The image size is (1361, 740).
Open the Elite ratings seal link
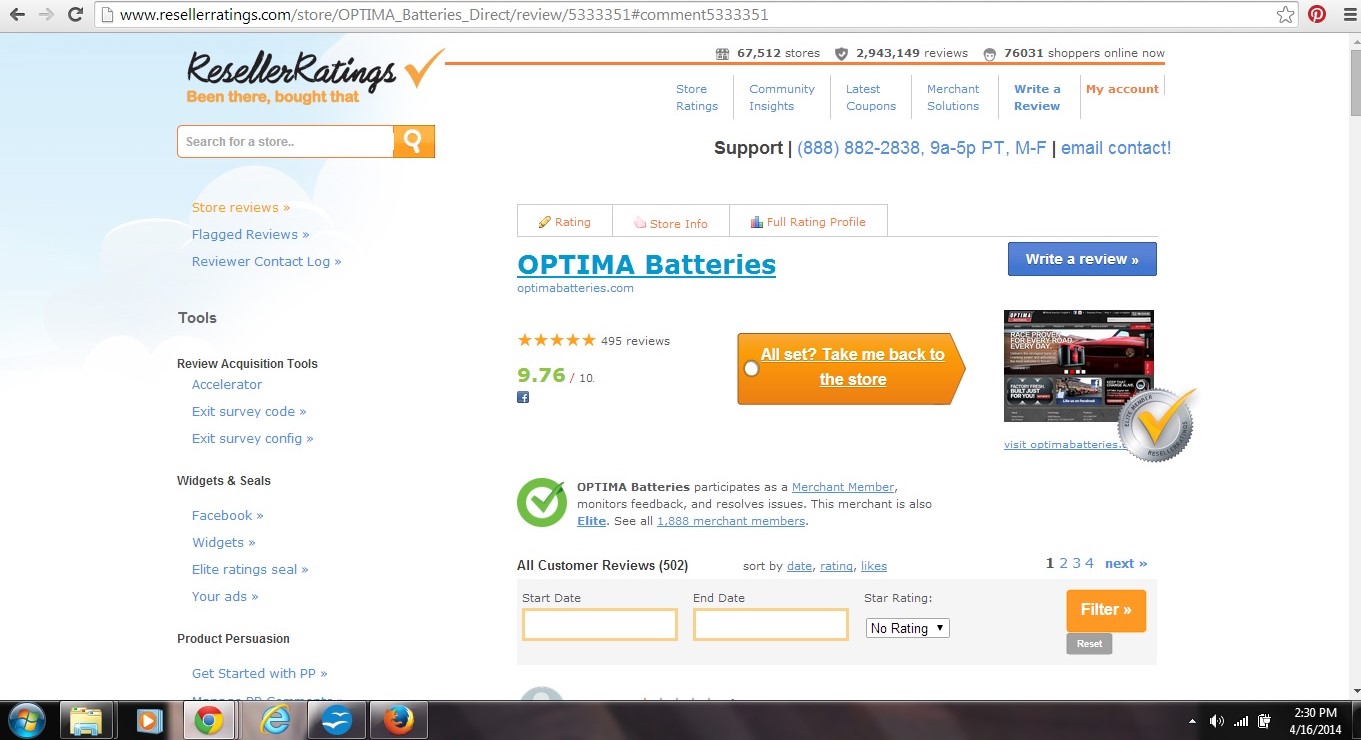point(250,570)
